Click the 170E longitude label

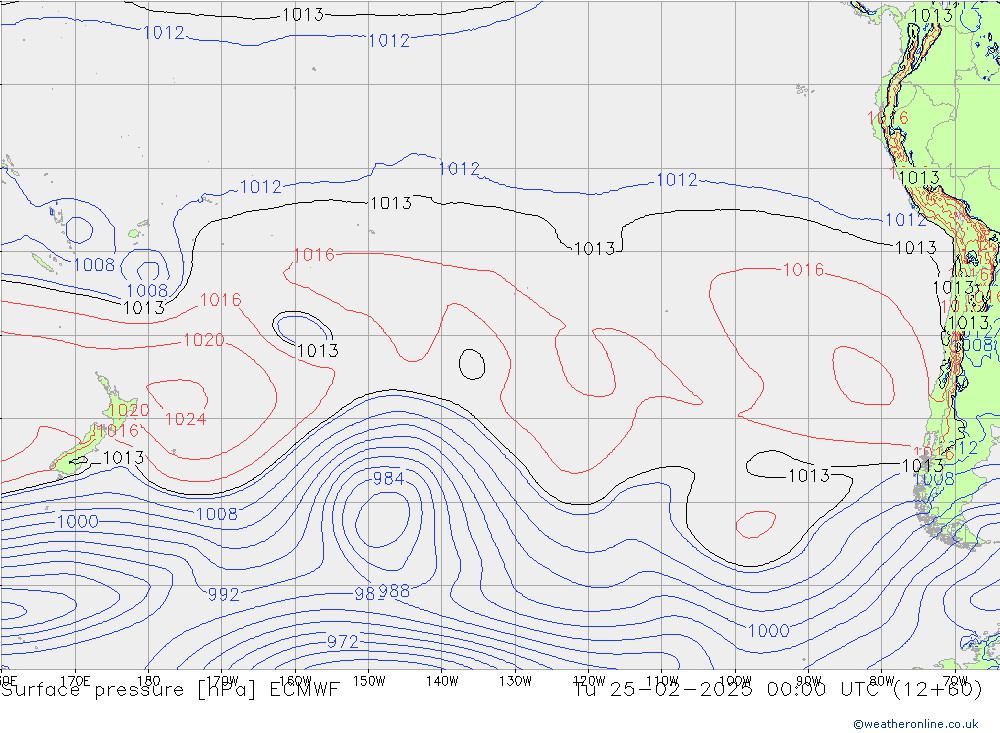[x=75, y=681]
